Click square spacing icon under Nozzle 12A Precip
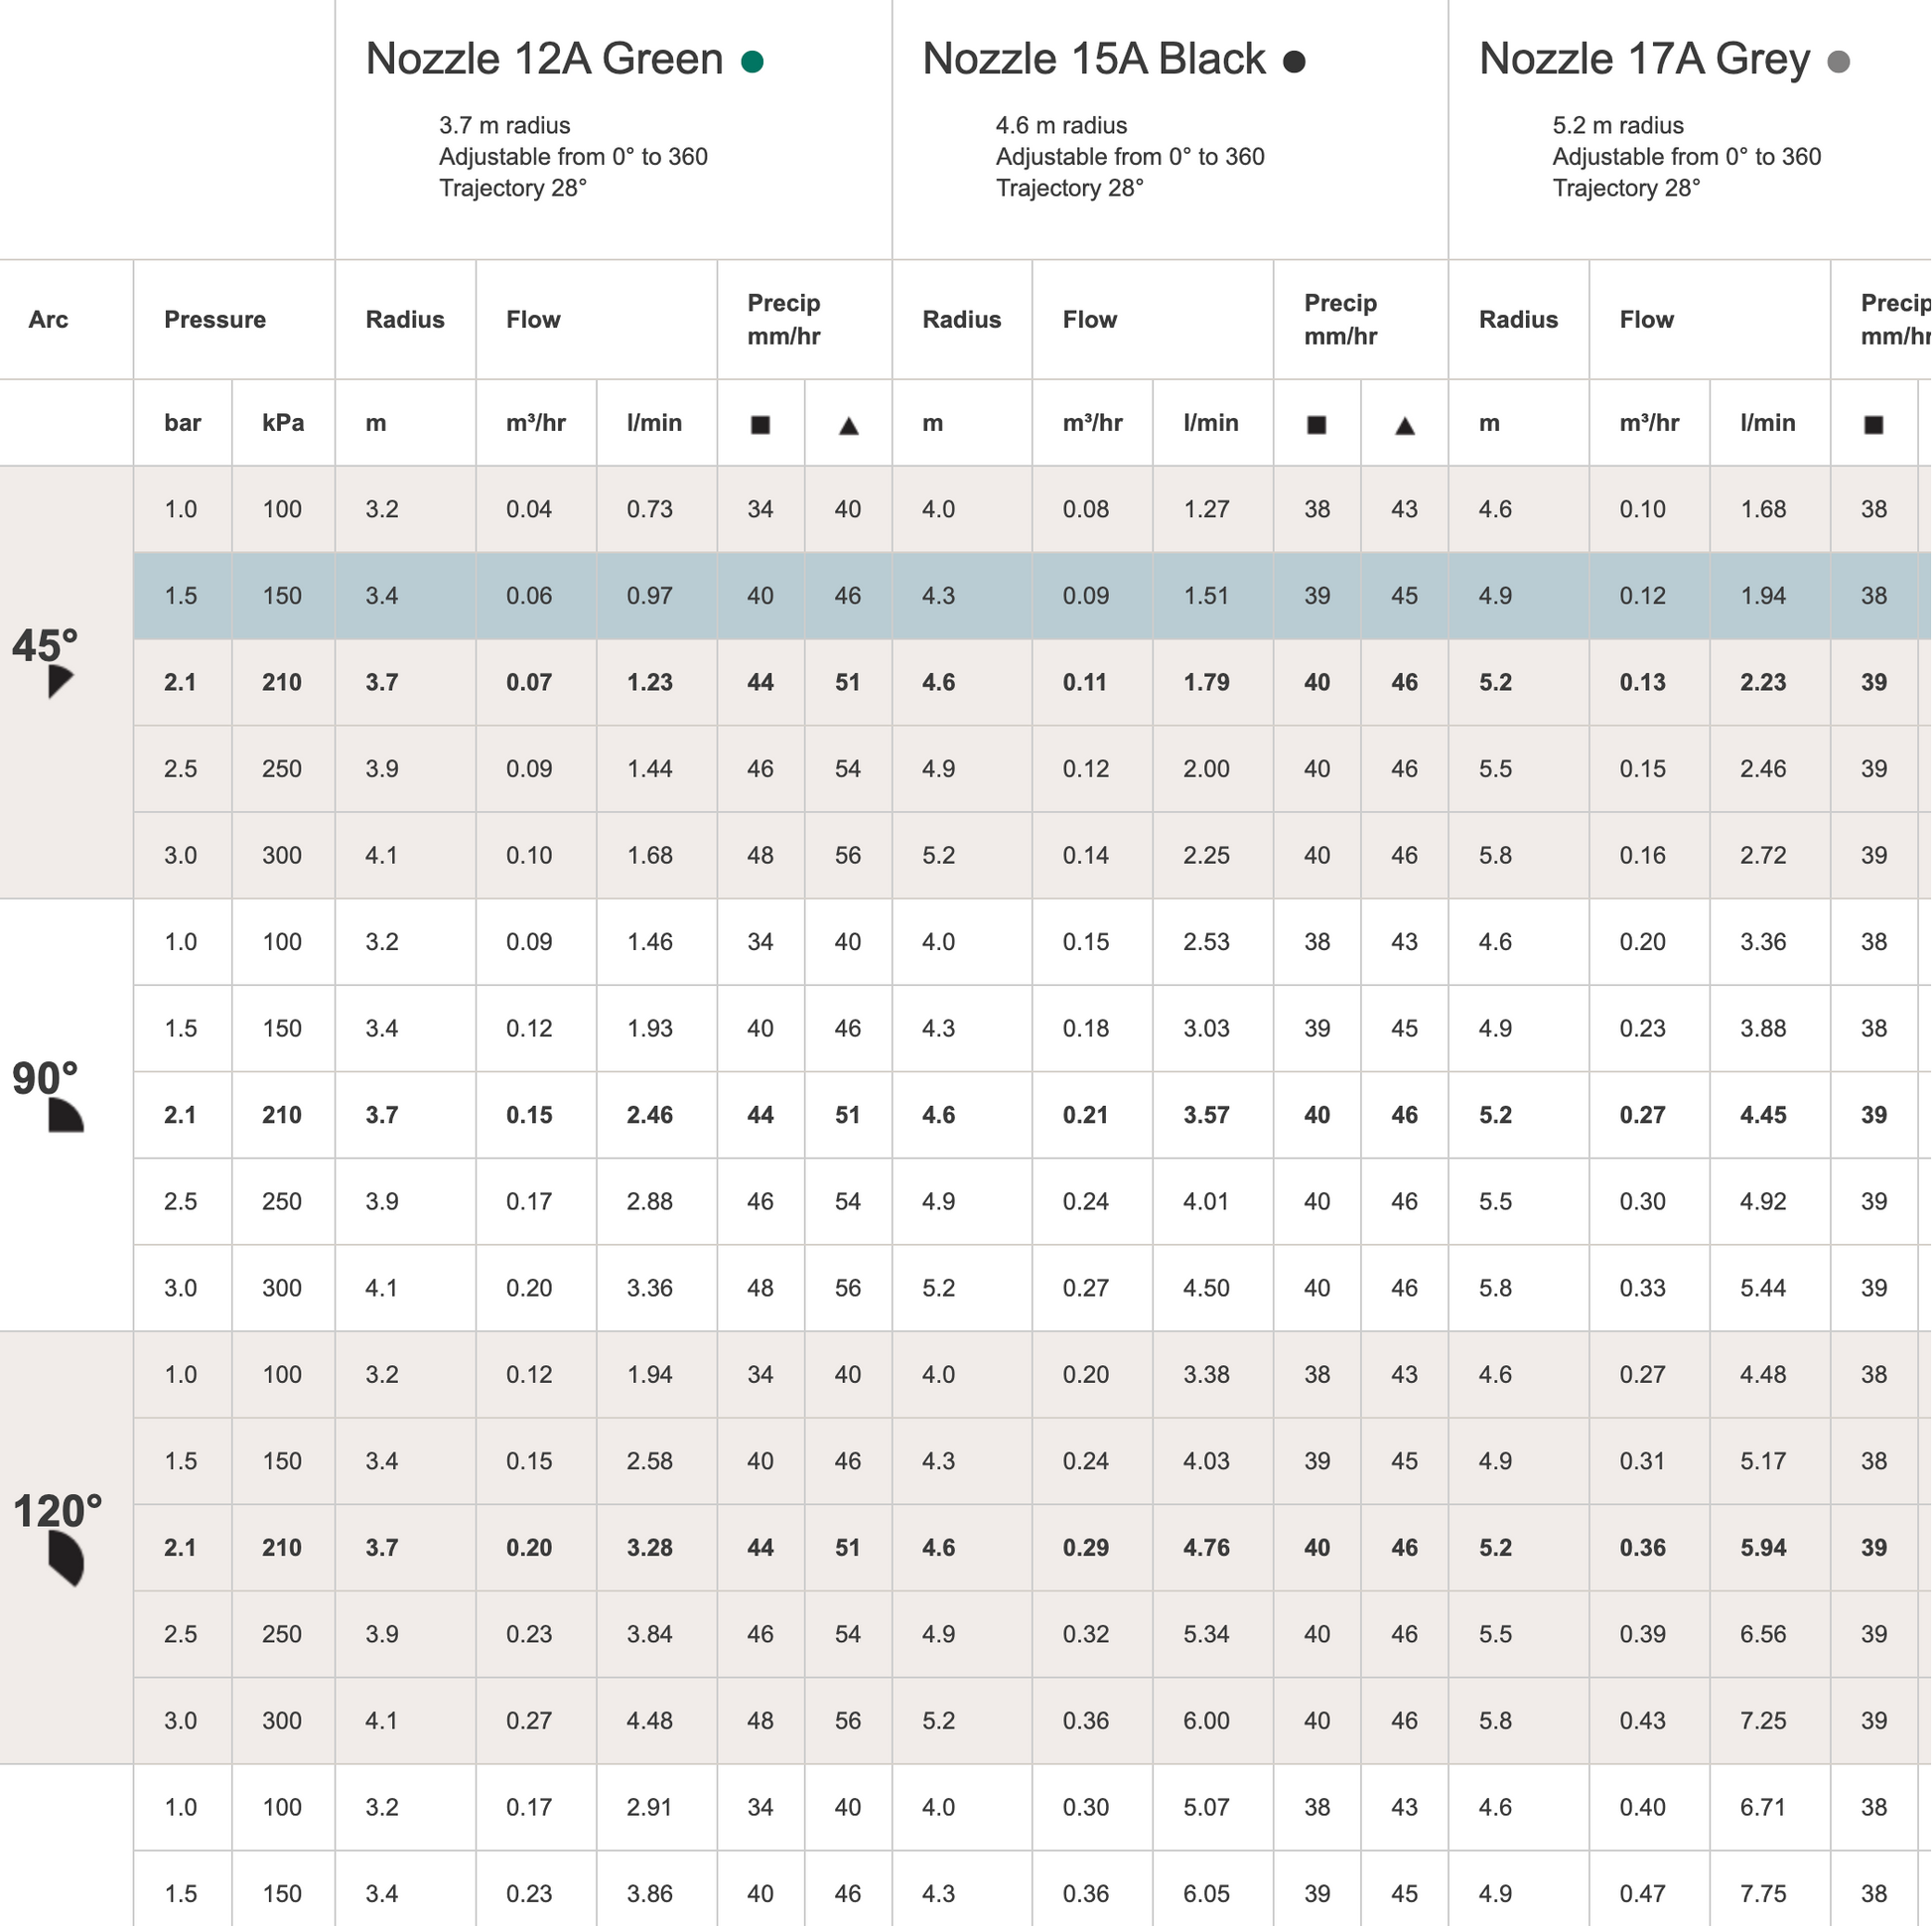 (760, 425)
